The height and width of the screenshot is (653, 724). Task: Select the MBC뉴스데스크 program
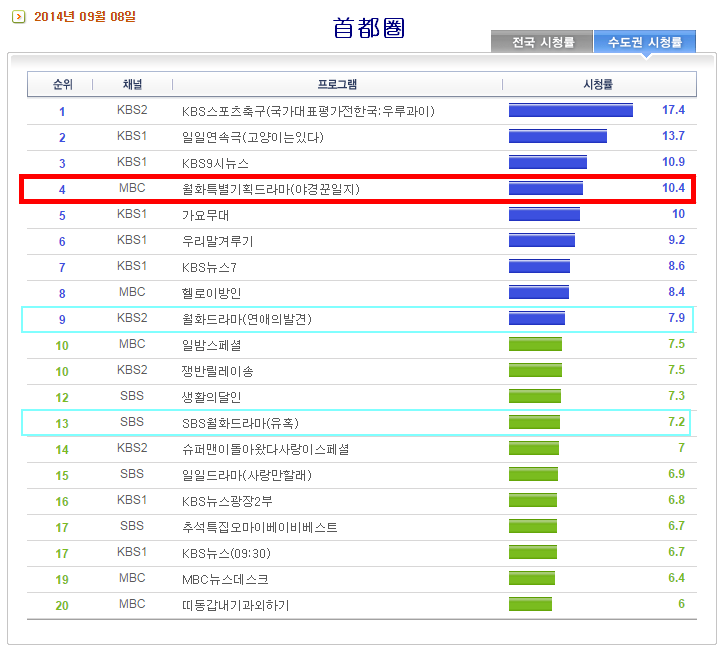(225, 579)
